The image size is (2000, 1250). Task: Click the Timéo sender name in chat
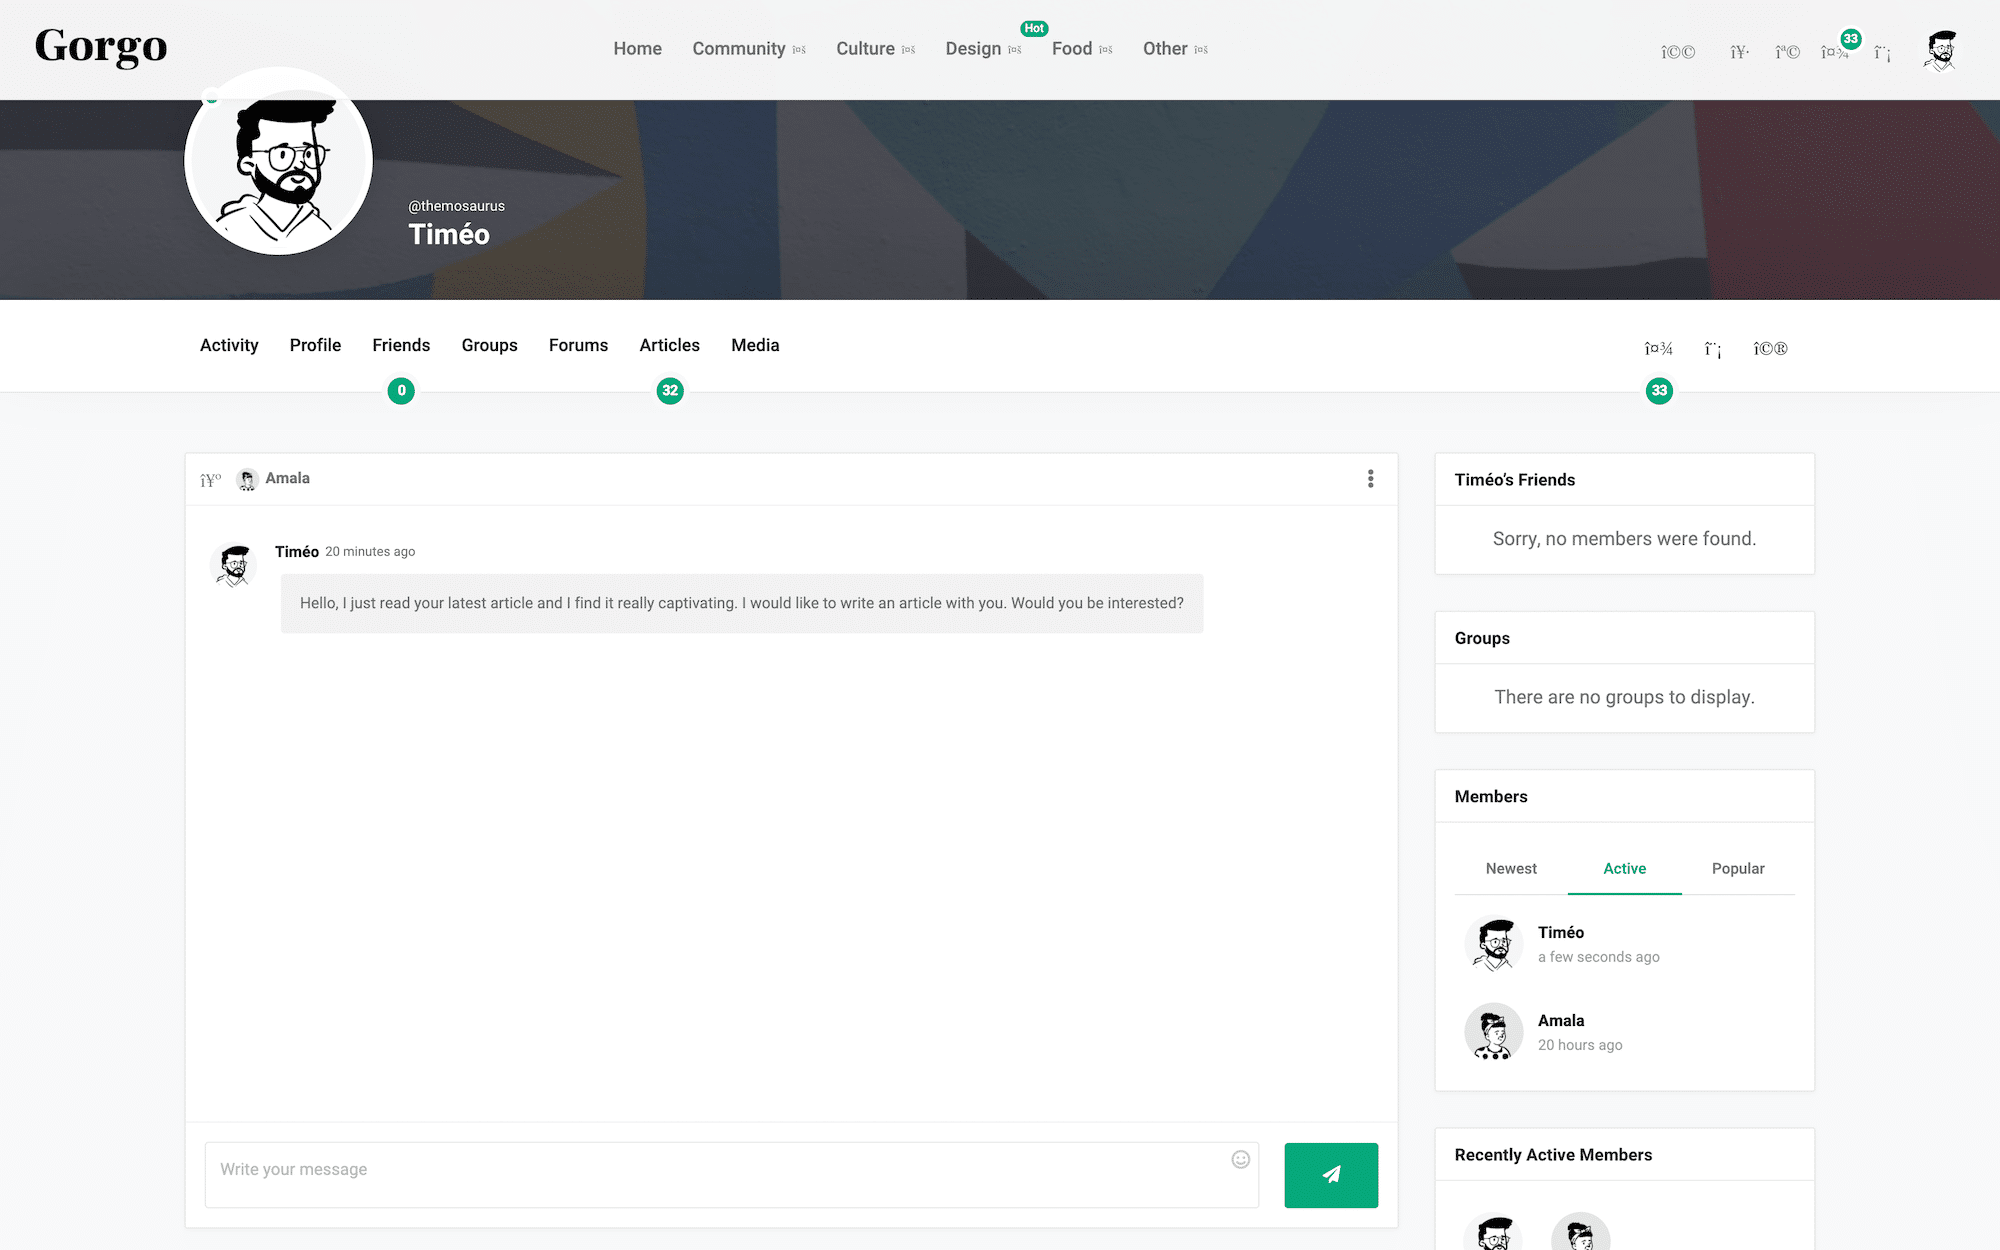click(x=297, y=552)
